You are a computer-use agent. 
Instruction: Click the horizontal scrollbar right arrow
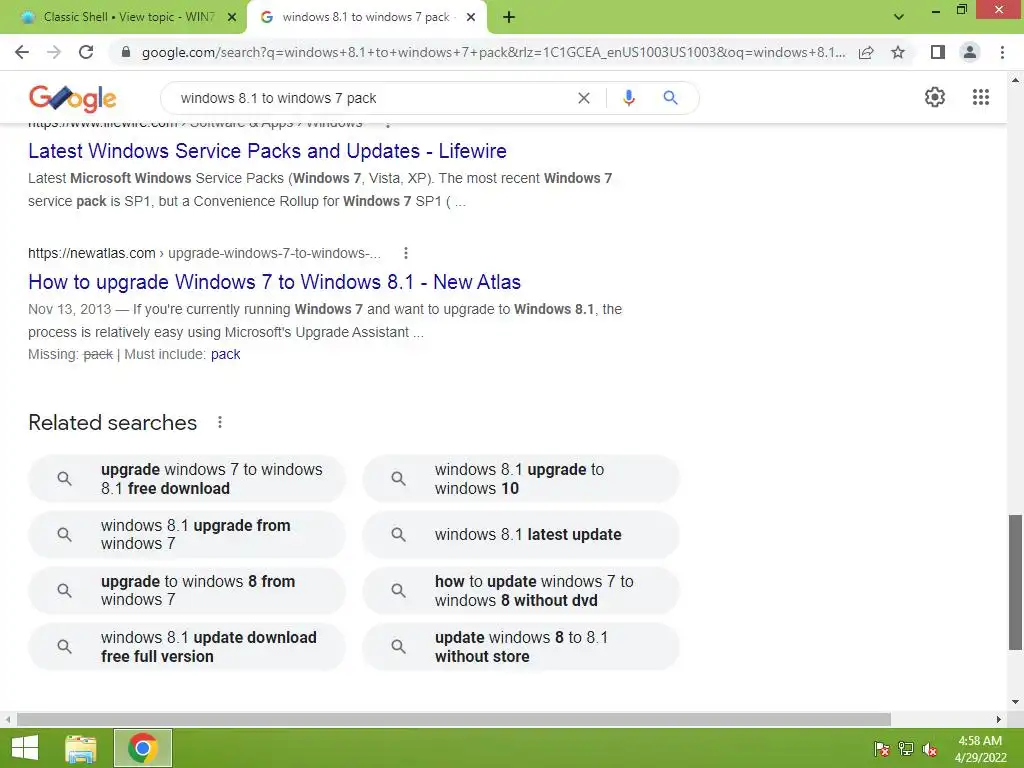click(x=999, y=719)
